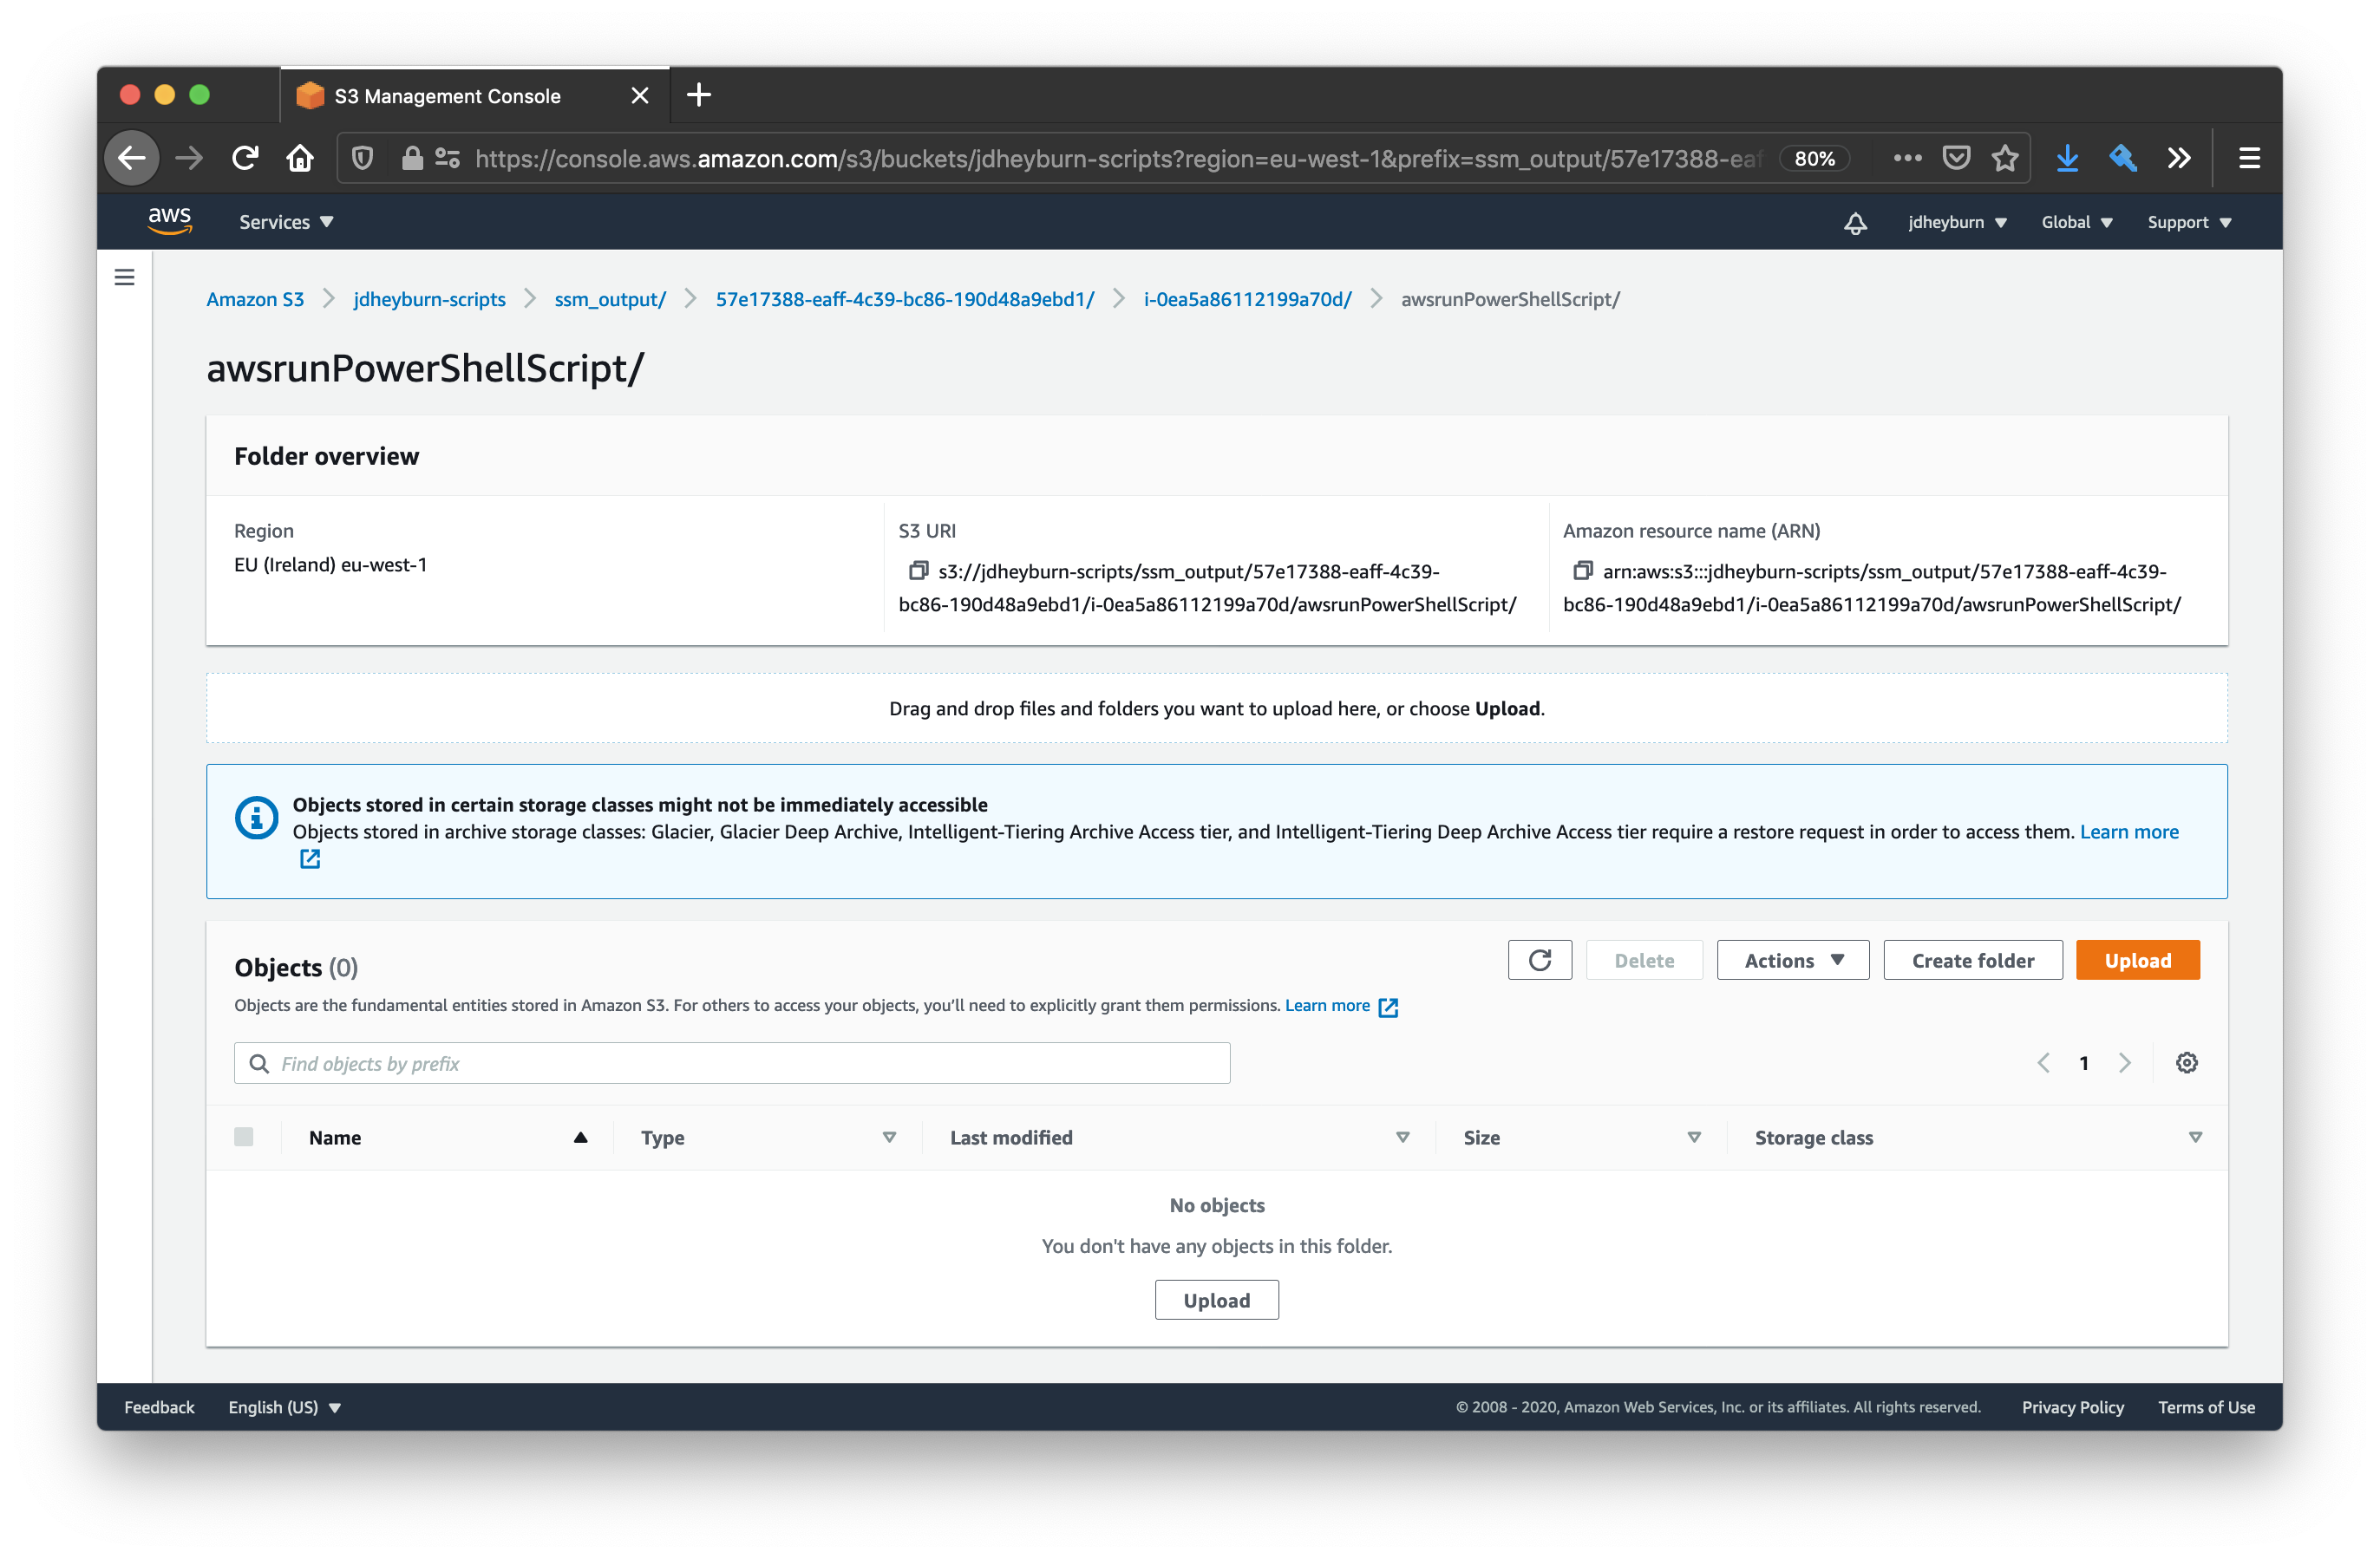Go to the next objects page

[x=2125, y=1063]
